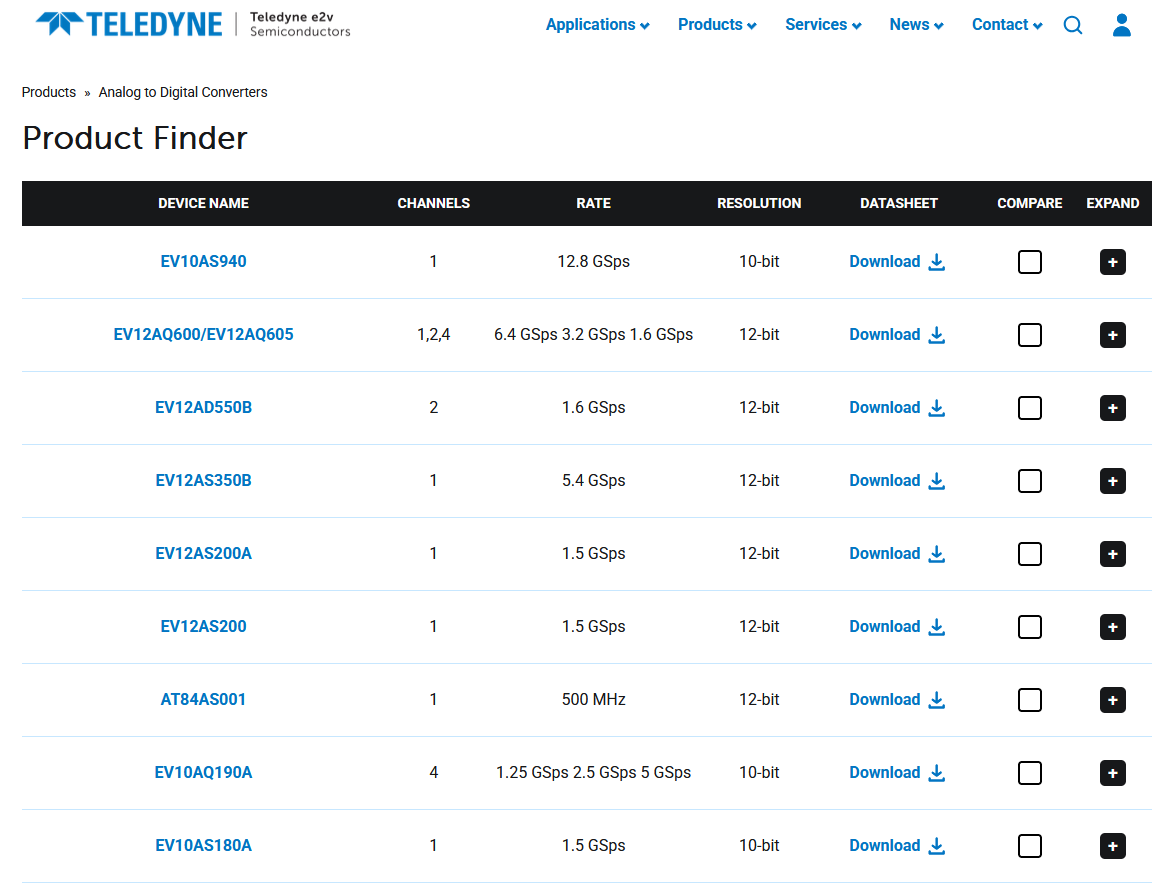Click the Analog to Digital Converters breadcrumb

[183, 92]
